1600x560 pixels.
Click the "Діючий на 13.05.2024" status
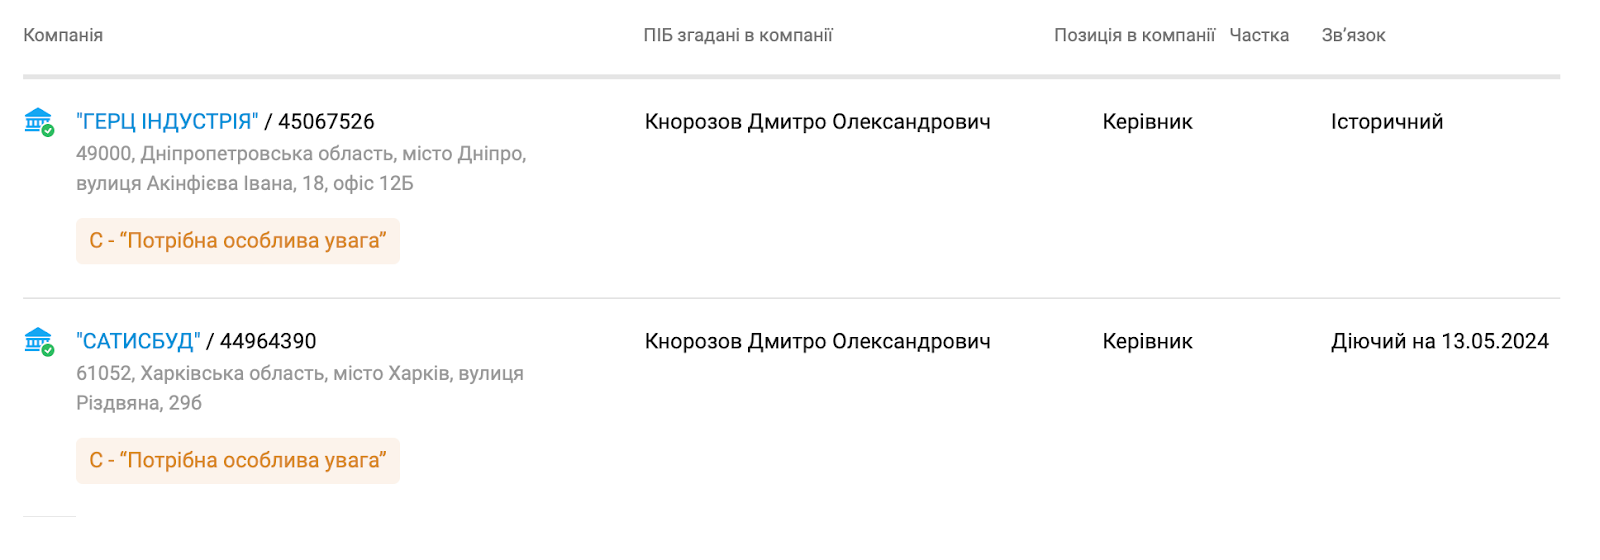pos(1439,341)
